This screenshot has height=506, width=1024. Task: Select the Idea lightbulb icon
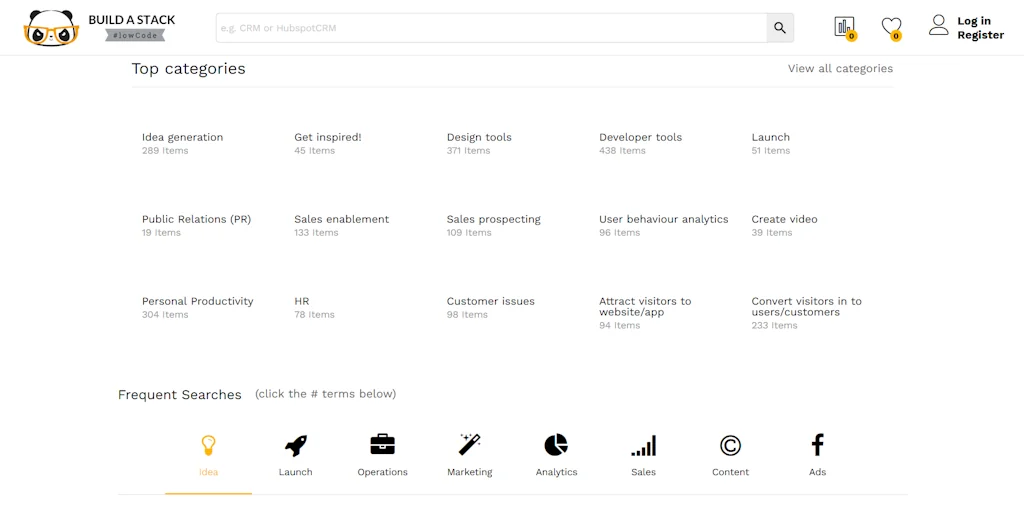[x=208, y=445]
